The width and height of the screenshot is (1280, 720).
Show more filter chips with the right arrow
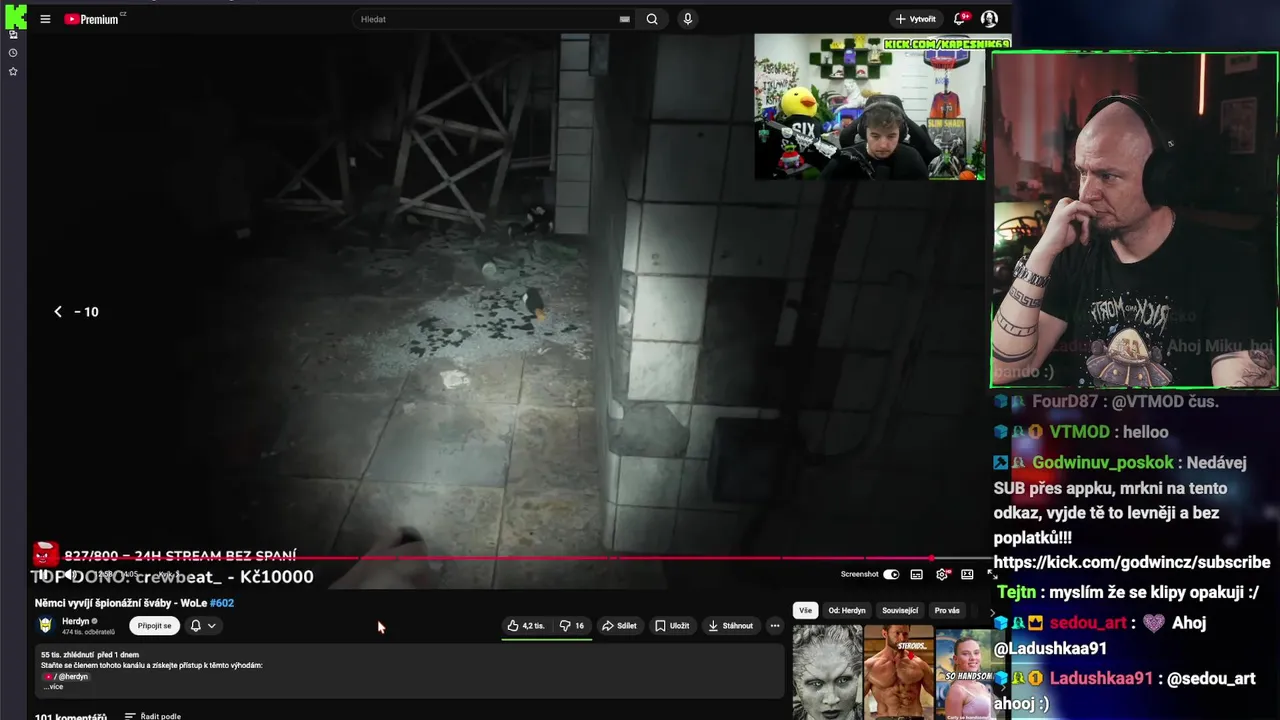993,611
